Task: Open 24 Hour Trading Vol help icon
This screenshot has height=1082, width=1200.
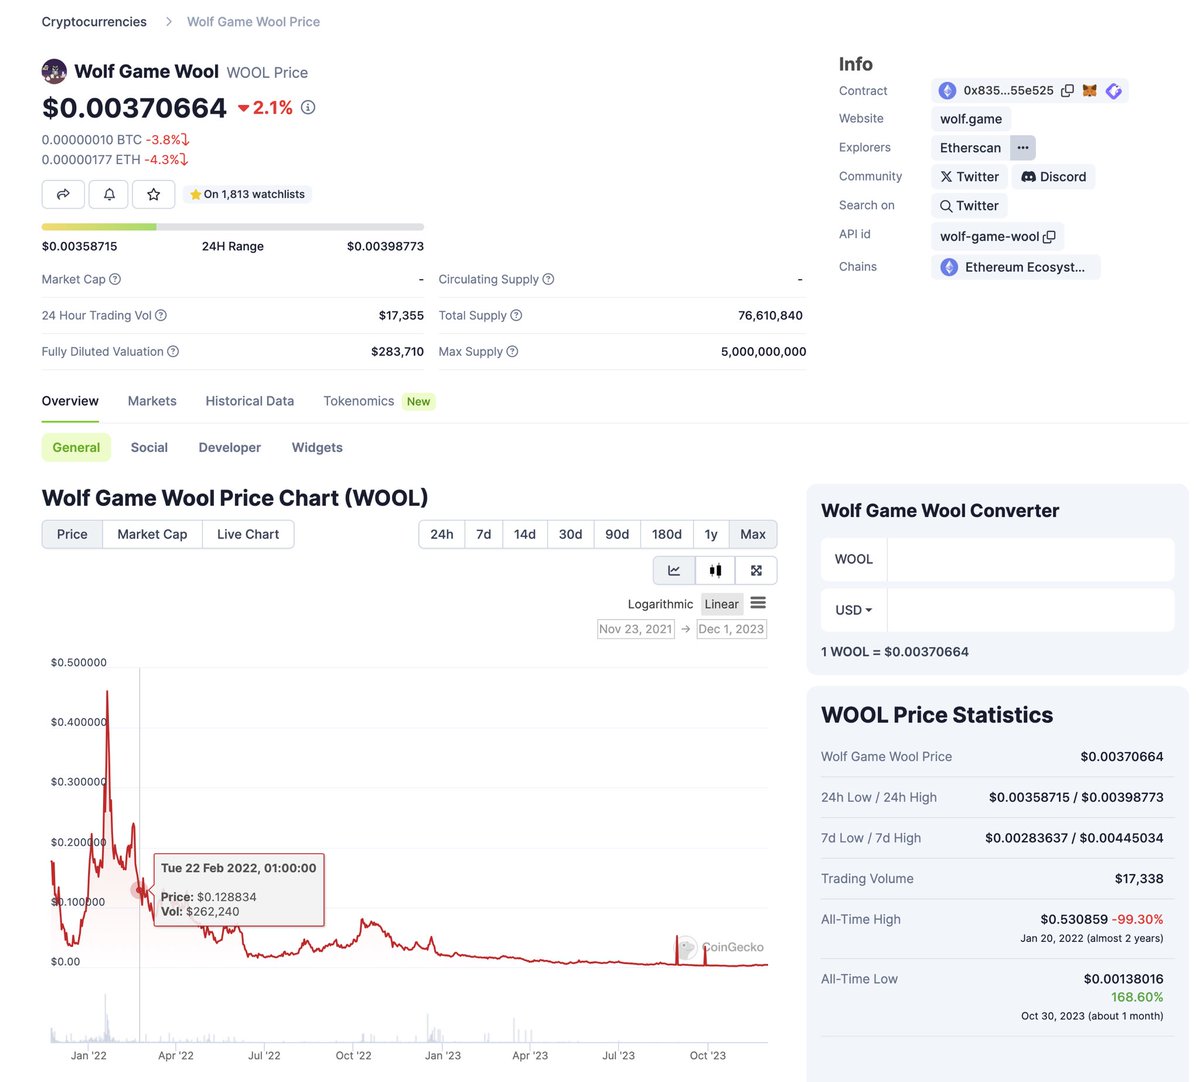Action: coord(161,315)
